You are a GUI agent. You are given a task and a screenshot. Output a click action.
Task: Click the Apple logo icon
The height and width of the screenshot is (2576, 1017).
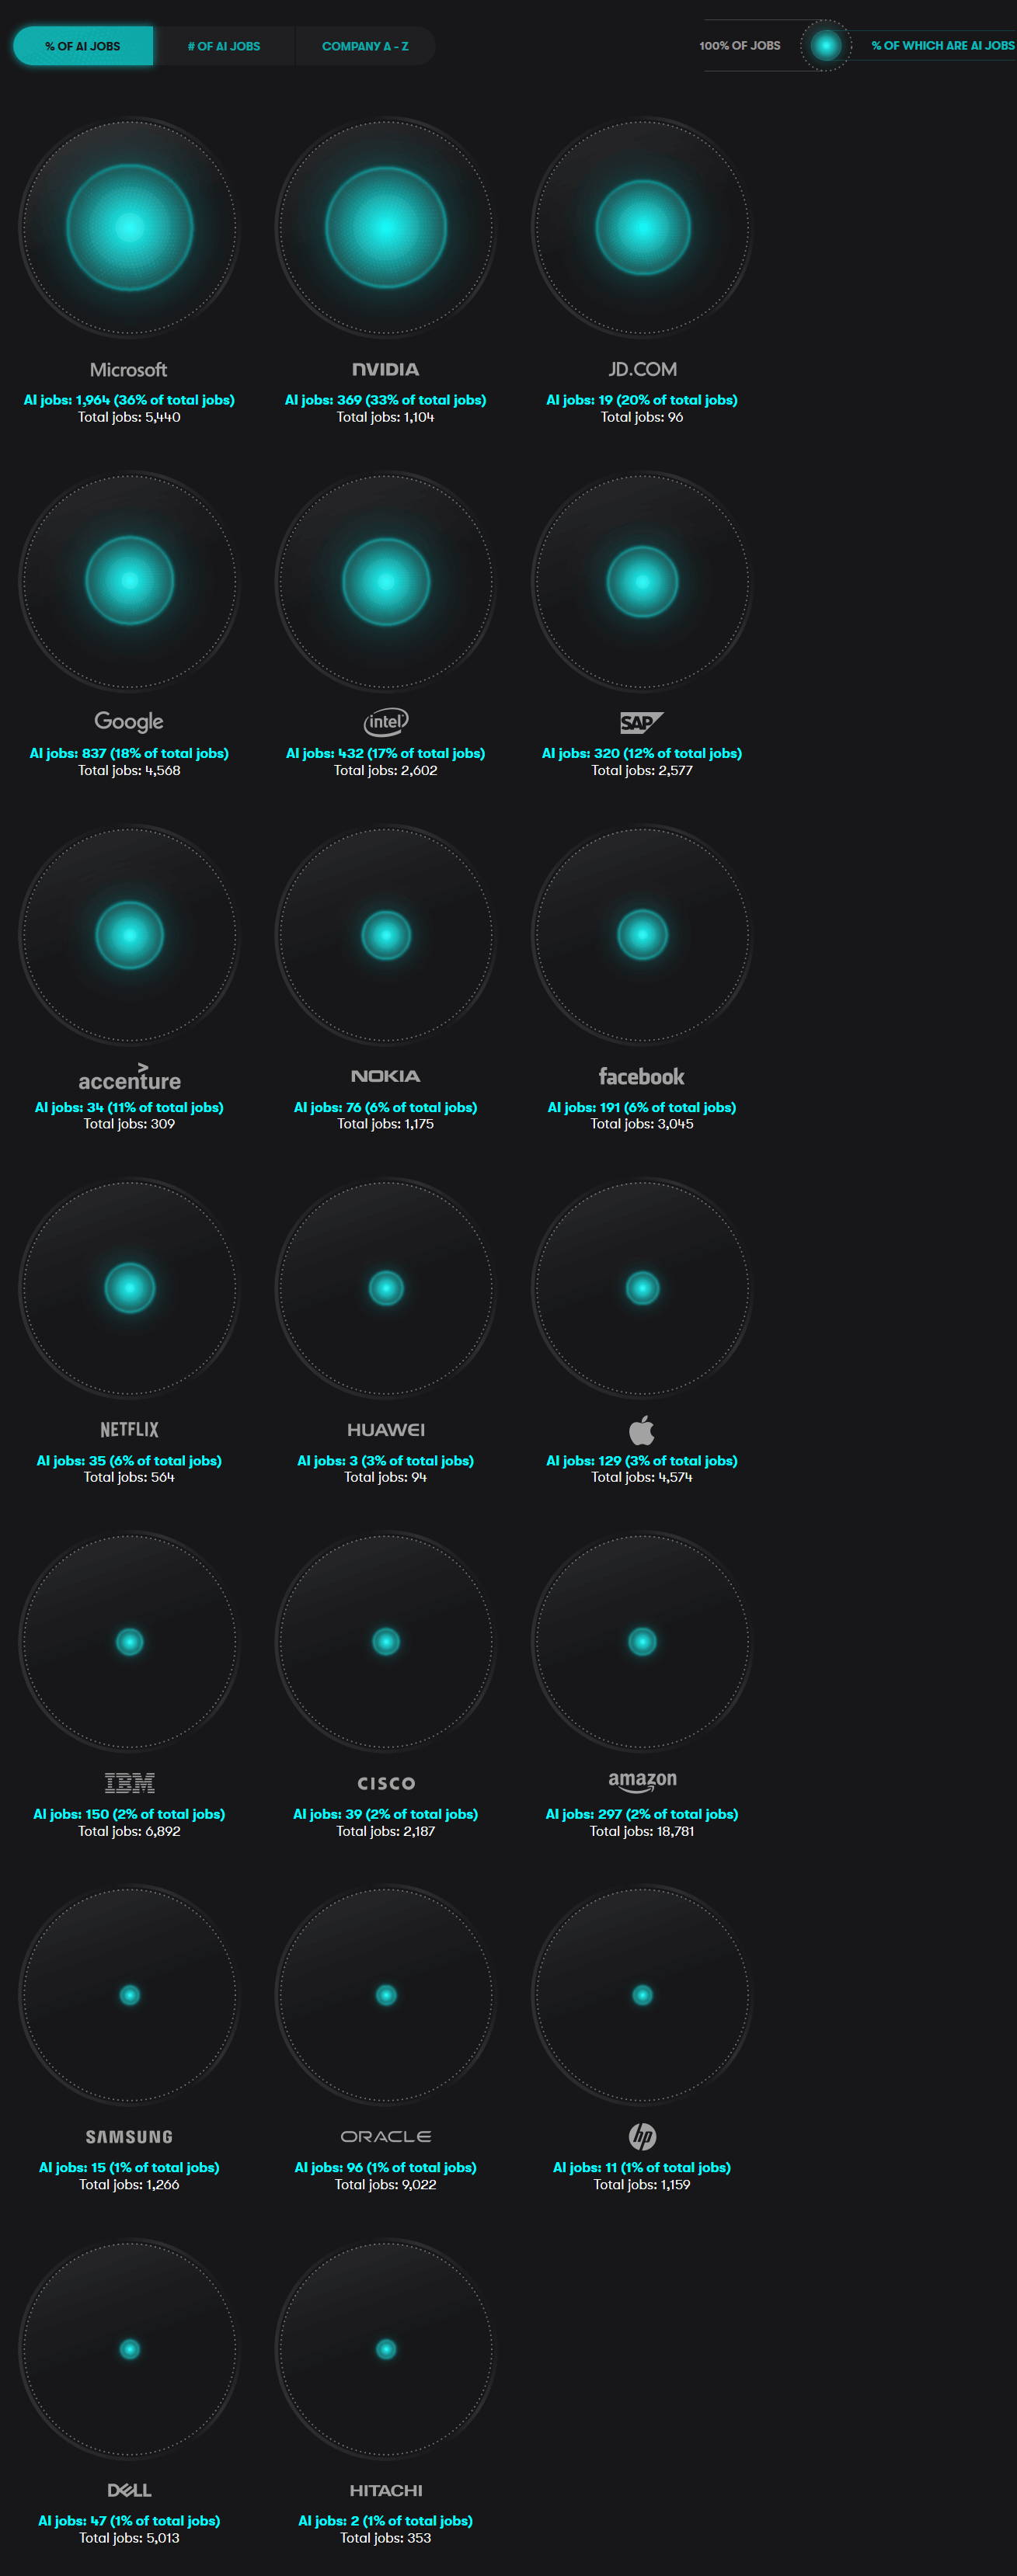(642, 1429)
